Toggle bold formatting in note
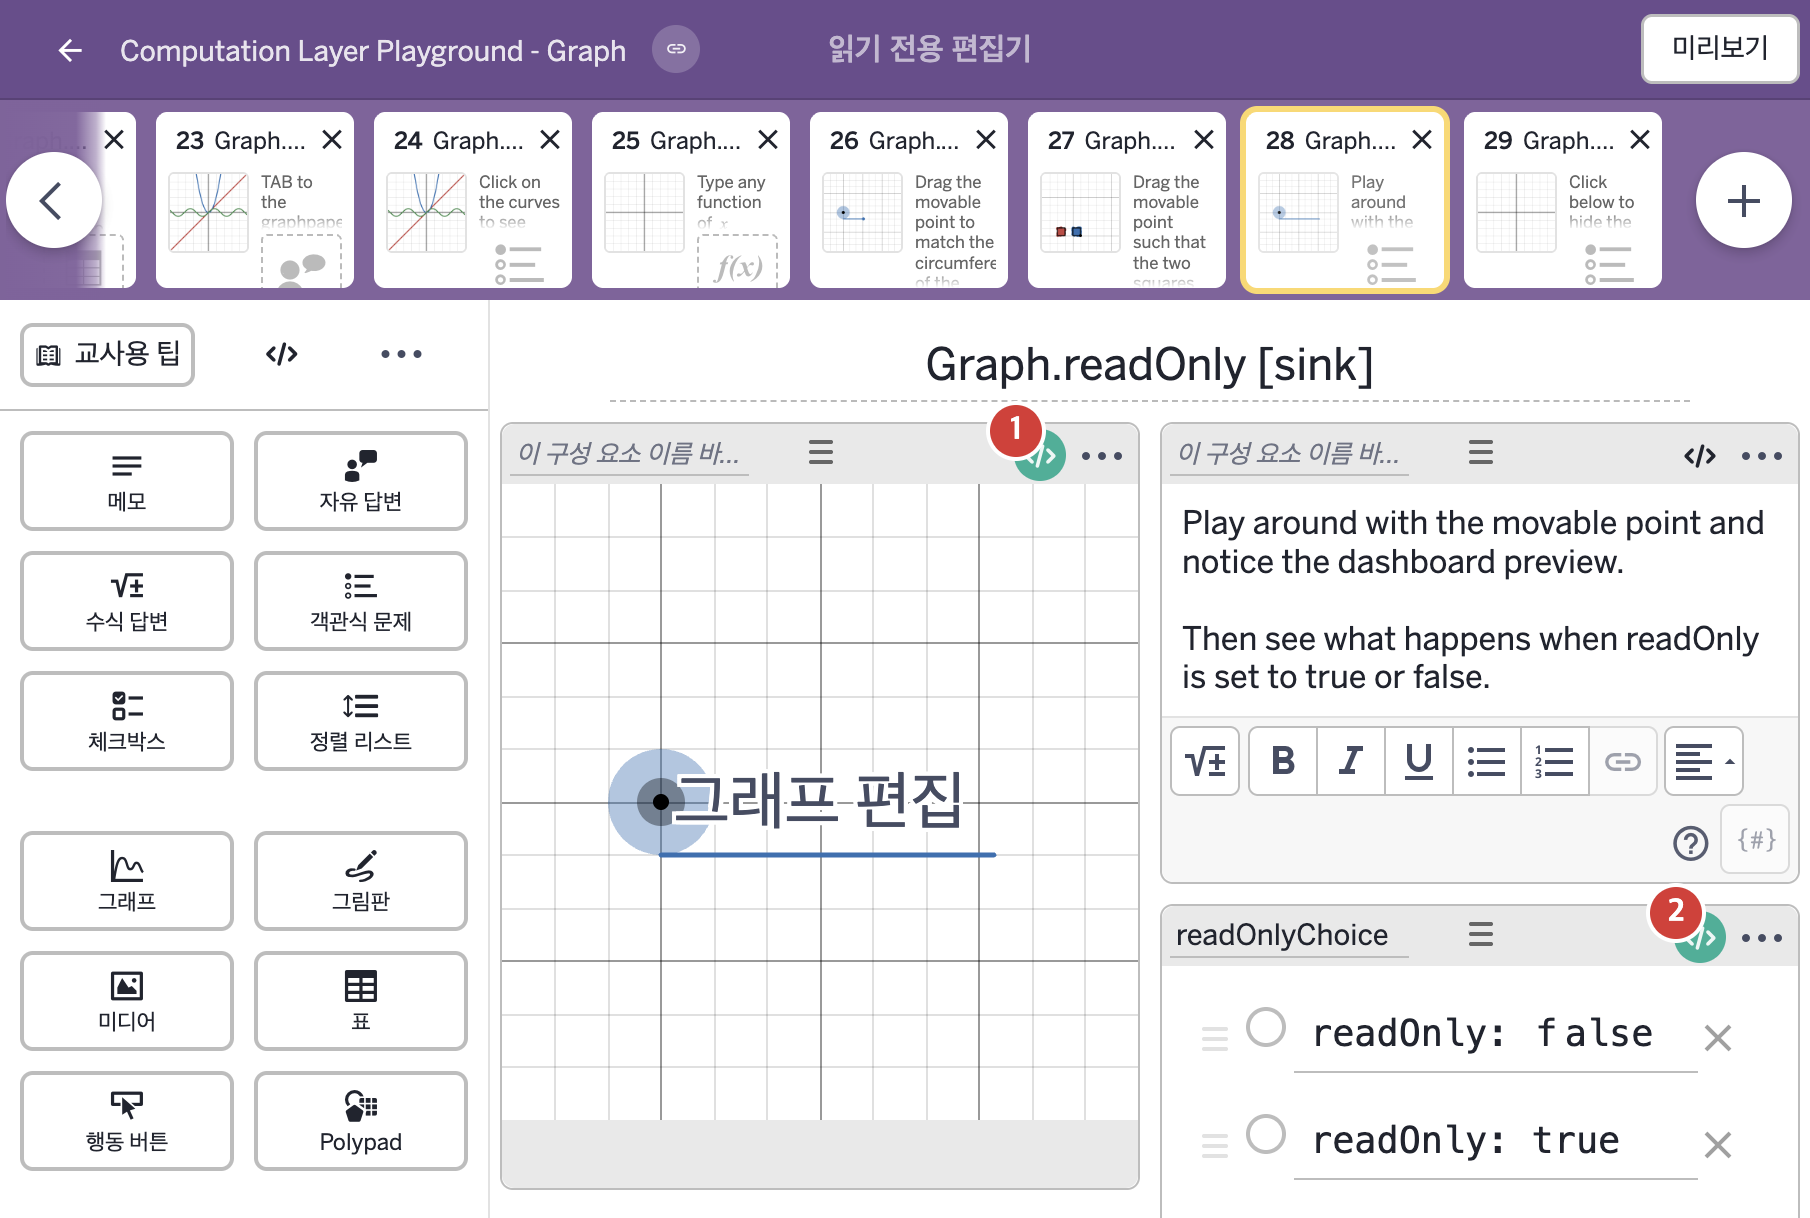1810x1218 pixels. (x=1283, y=761)
